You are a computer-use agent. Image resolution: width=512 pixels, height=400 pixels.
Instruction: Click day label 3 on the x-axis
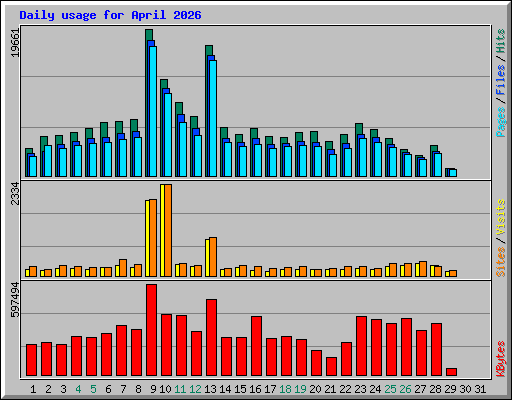(x=63, y=389)
